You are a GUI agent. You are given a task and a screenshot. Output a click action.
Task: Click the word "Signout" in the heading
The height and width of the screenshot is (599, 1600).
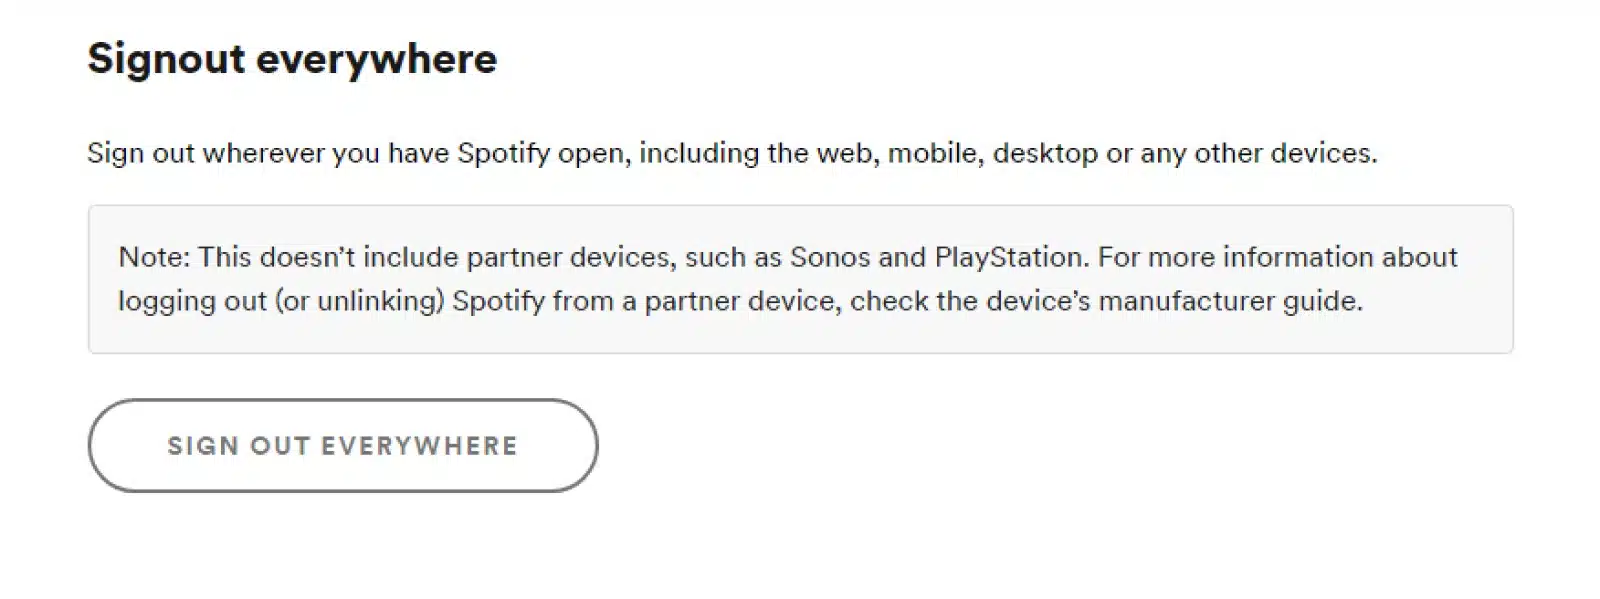coord(166,59)
